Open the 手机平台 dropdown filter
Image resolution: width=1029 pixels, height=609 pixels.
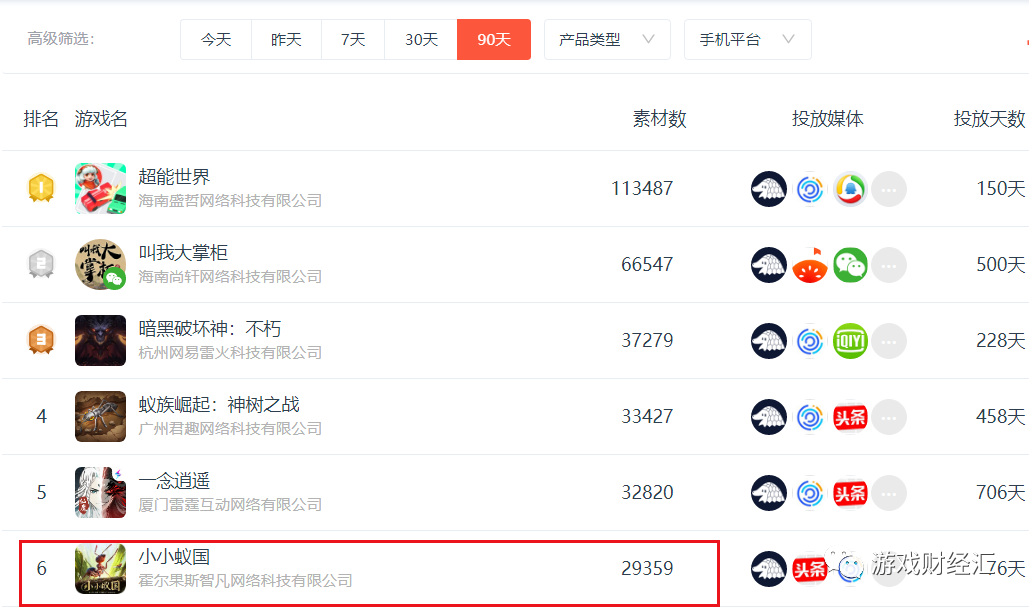(x=747, y=39)
